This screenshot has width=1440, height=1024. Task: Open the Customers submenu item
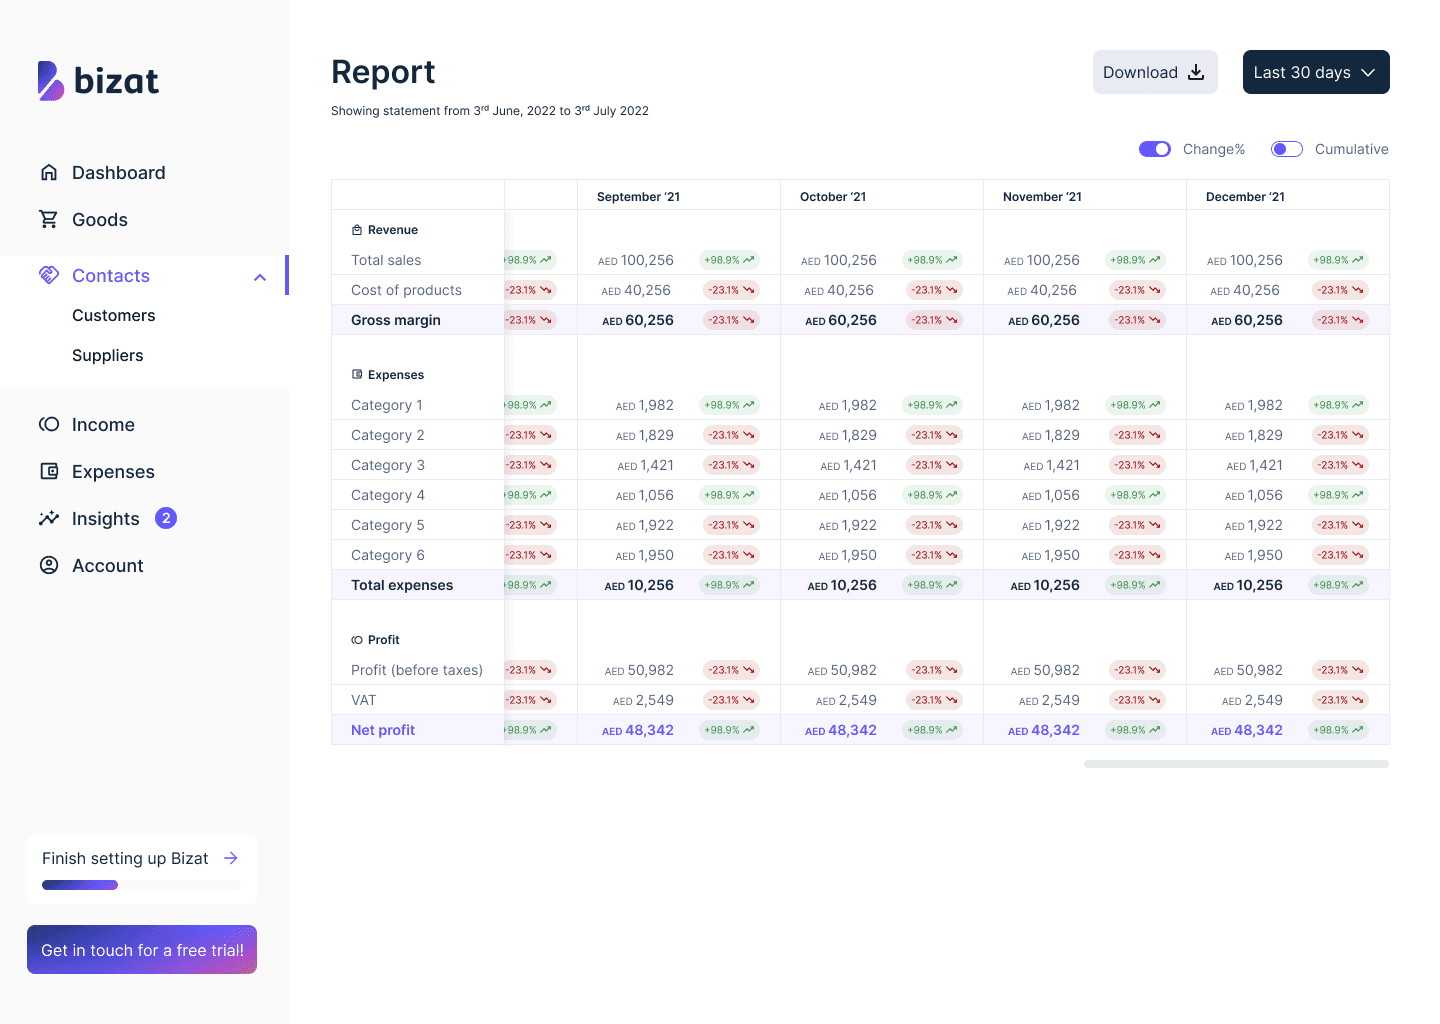pos(114,315)
